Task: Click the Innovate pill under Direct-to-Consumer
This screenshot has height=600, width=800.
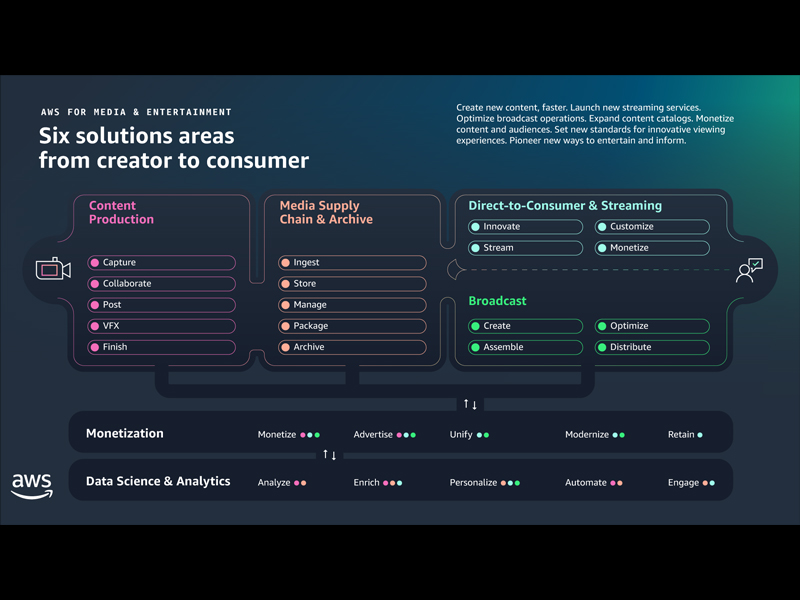Action: (525, 227)
